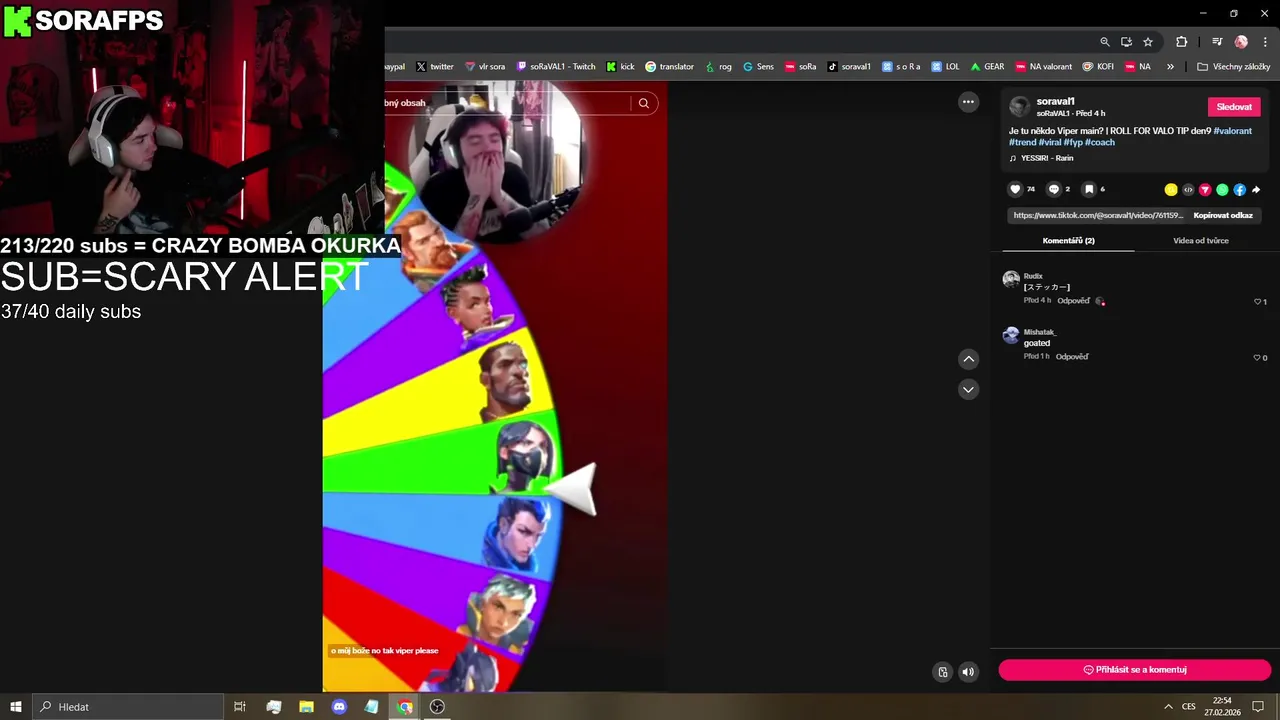
Task: Open Všechny záložky bookmarks folder
Action: coord(1233,67)
